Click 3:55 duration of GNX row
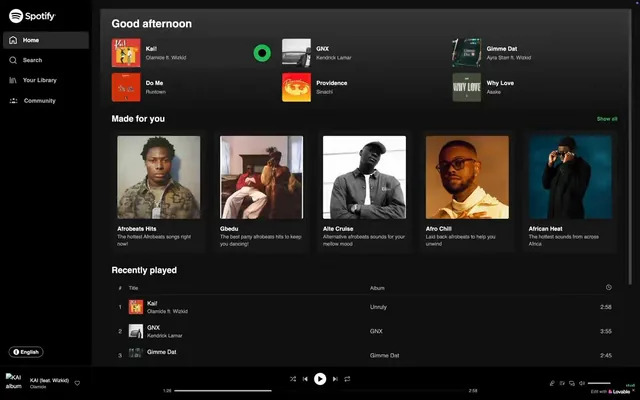This screenshot has height=400, width=640. (x=606, y=331)
